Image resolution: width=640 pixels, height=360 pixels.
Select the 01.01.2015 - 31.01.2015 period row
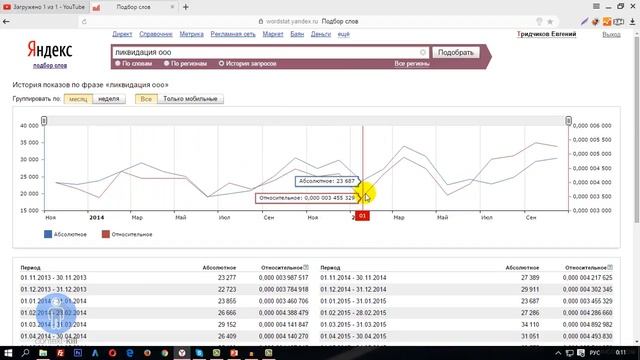(467, 301)
